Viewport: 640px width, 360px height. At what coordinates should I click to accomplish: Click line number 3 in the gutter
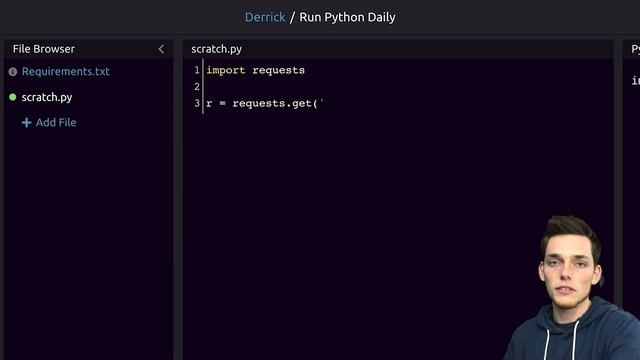tap(197, 103)
